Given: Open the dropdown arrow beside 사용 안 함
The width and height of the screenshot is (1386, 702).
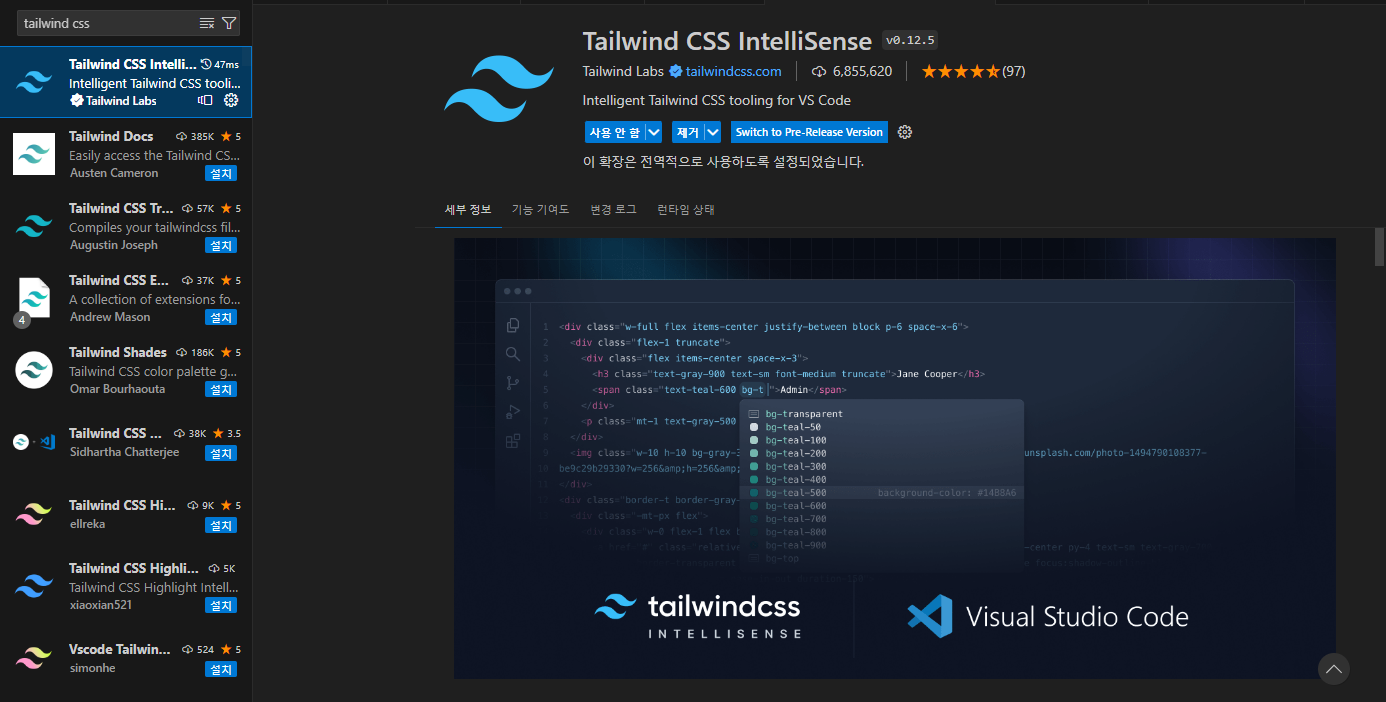Looking at the screenshot, I should 654,132.
